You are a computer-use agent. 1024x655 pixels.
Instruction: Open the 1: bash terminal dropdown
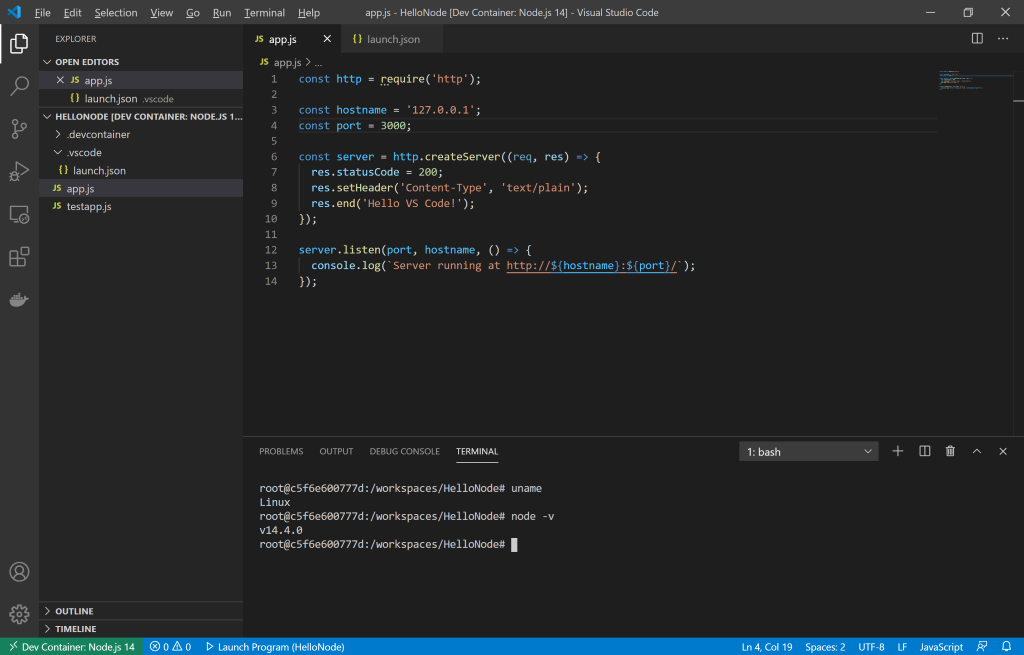coord(808,451)
